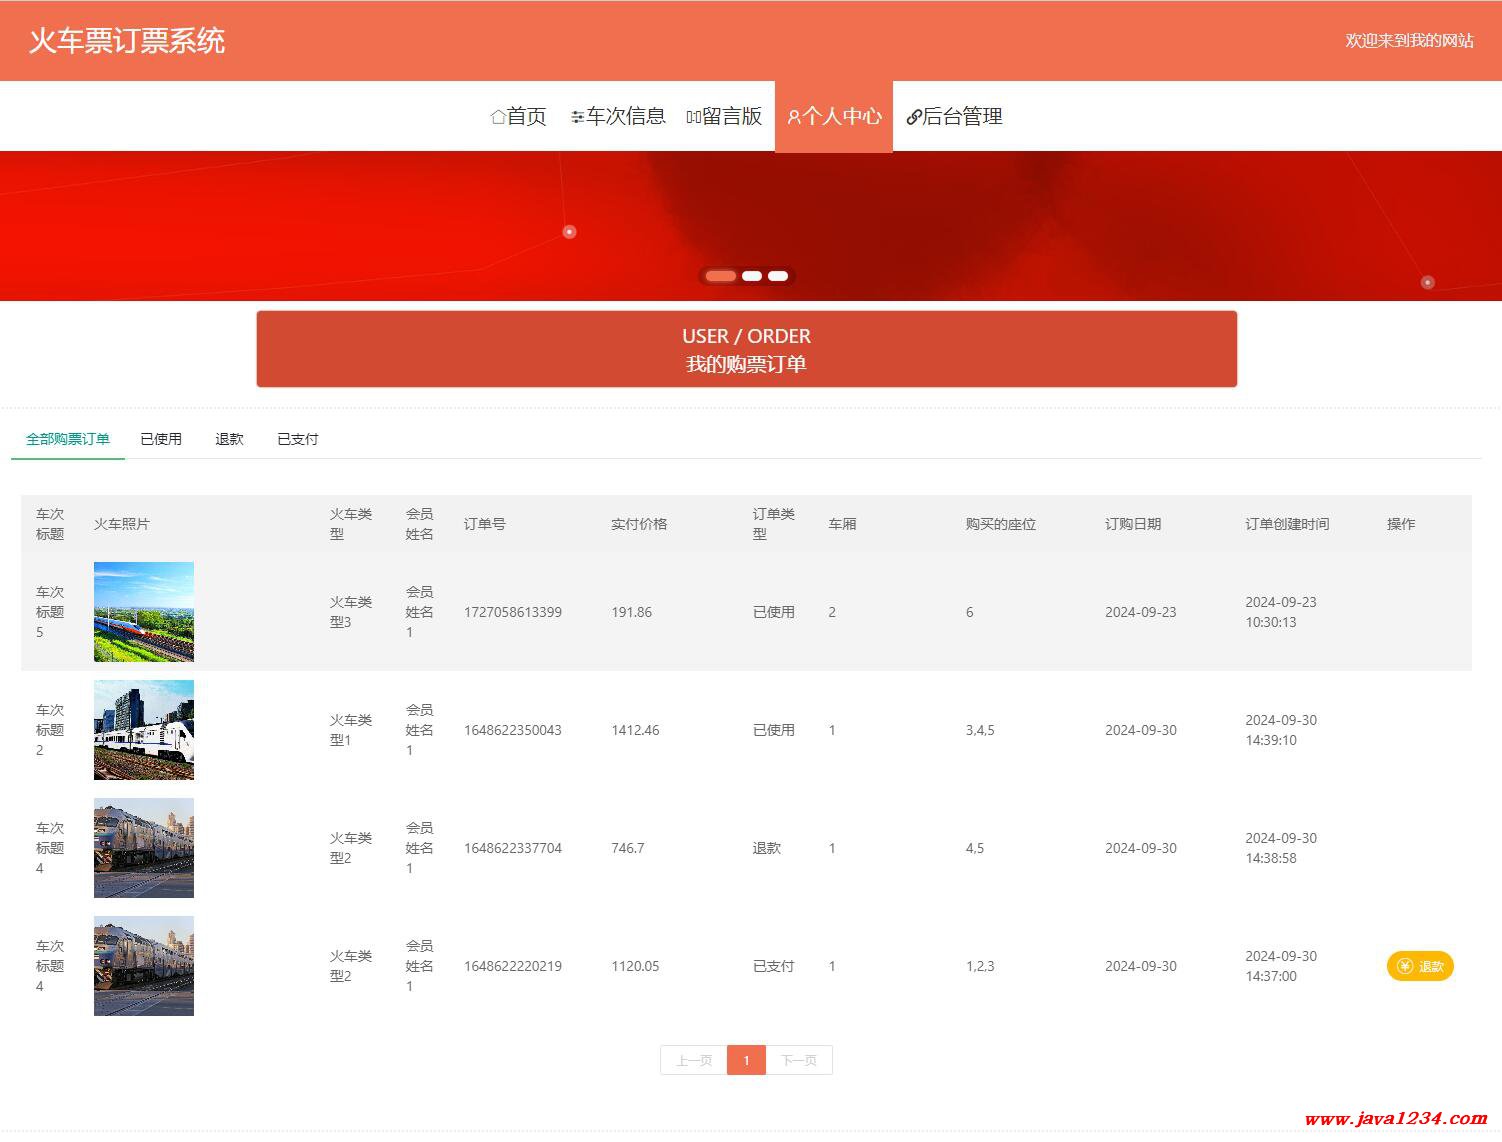Click the 火车票订票系统 site title
This screenshot has height=1142, width=1502.
tap(127, 41)
